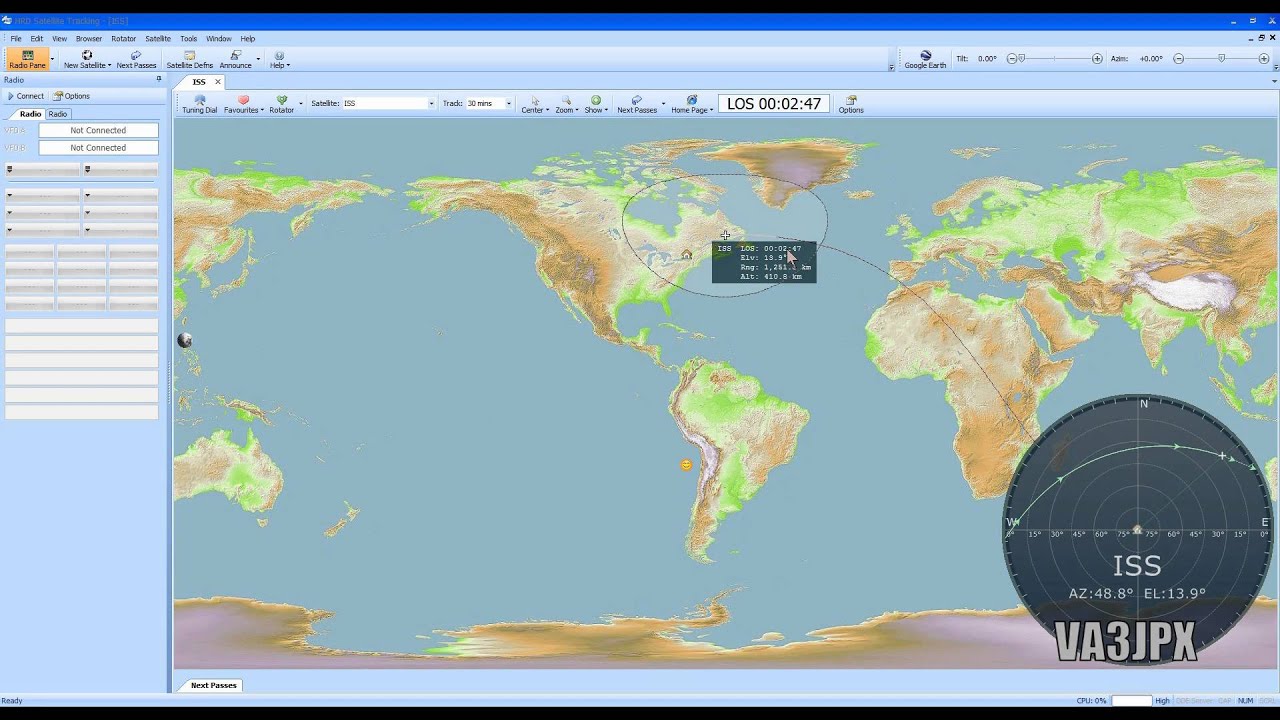Click Next Passes in the map toolbar
Screen dimensions: 1280x720
[x=636, y=104]
